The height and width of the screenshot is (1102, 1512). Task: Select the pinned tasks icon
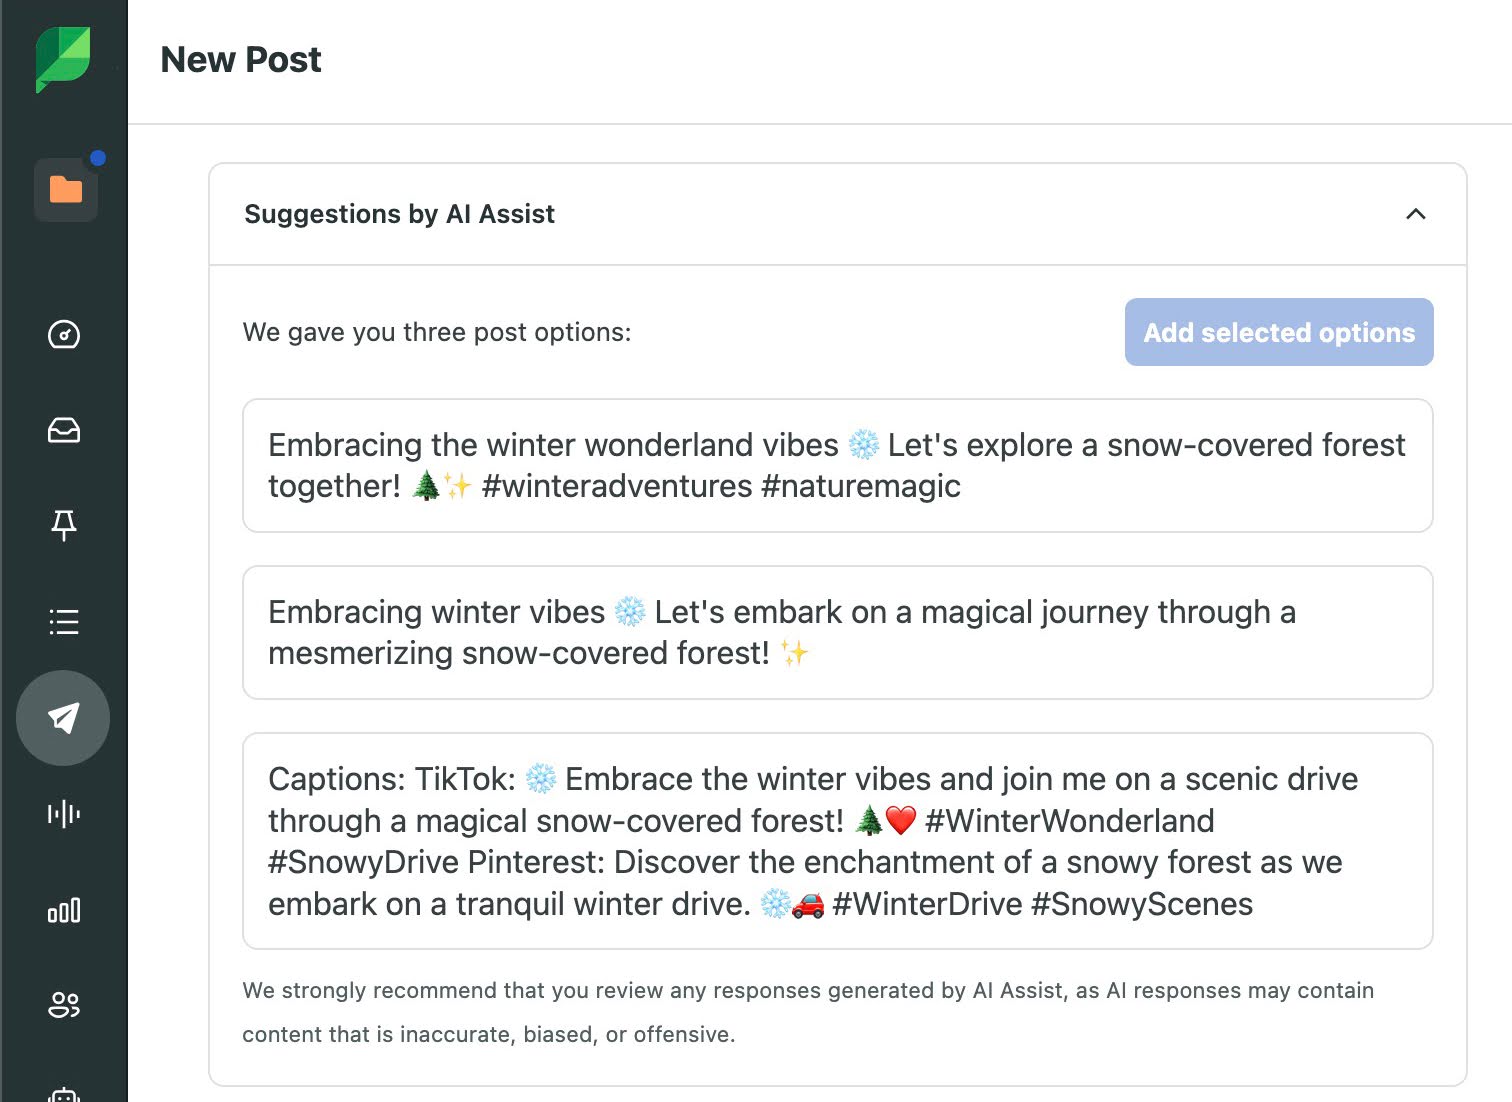pyautogui.click(x=63, y=525)
